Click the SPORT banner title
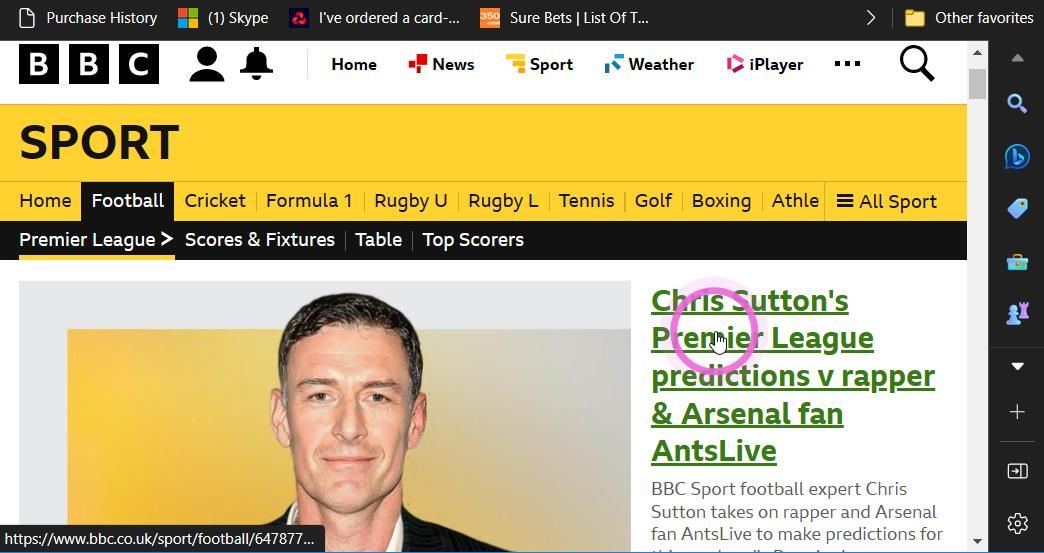This screenshot has width=1044, height=553. 99,142
